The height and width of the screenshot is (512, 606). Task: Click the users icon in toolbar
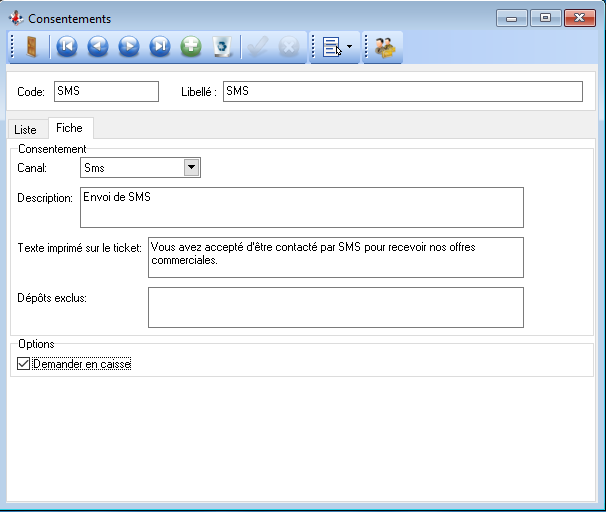pos(385,47)
